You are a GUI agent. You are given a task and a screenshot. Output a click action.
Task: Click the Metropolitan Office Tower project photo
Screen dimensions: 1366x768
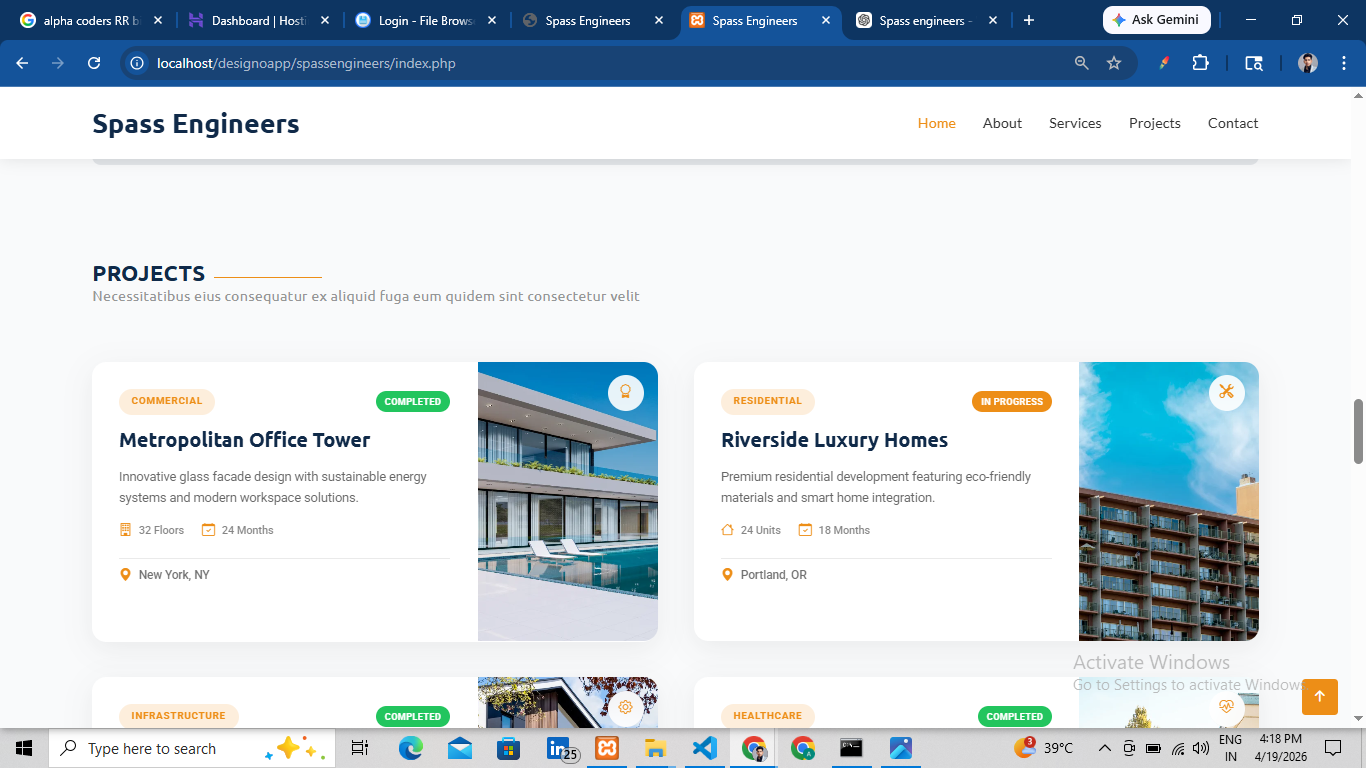(x=568, y=501)
